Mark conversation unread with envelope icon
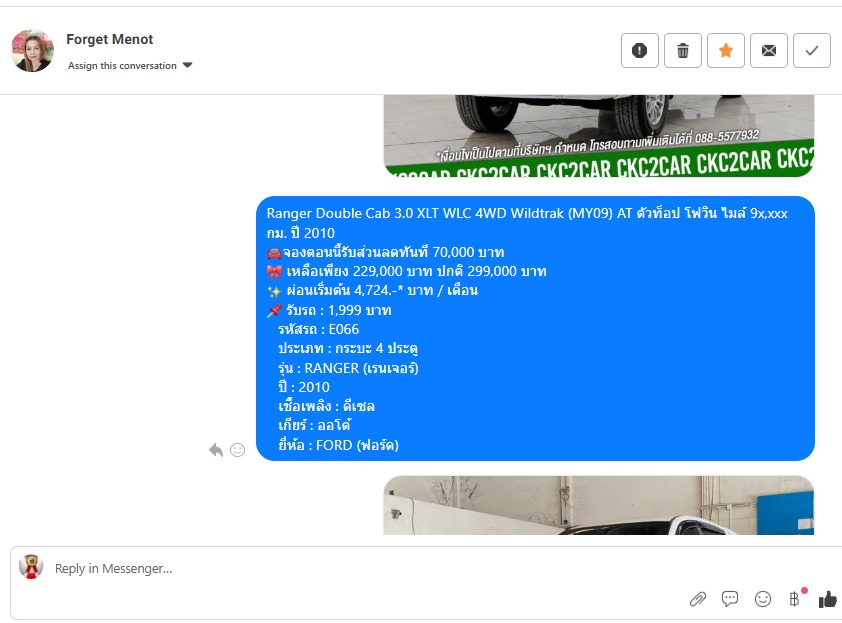The height and width of the screenshot is (623, 842). point(768,50)
